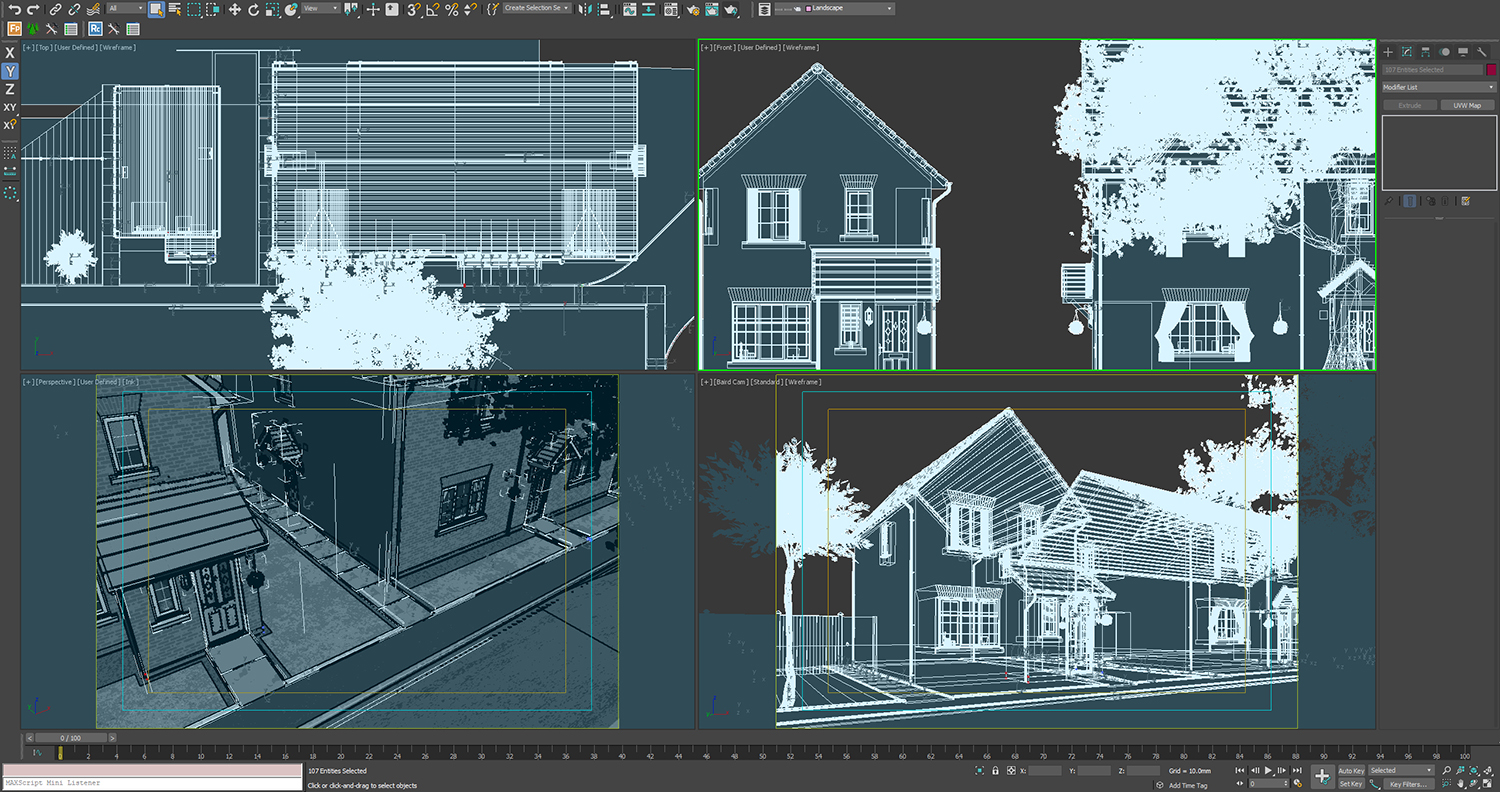Activate the Select and Move tool
Screen dimensions: 1500x792
tap(235, 9)
